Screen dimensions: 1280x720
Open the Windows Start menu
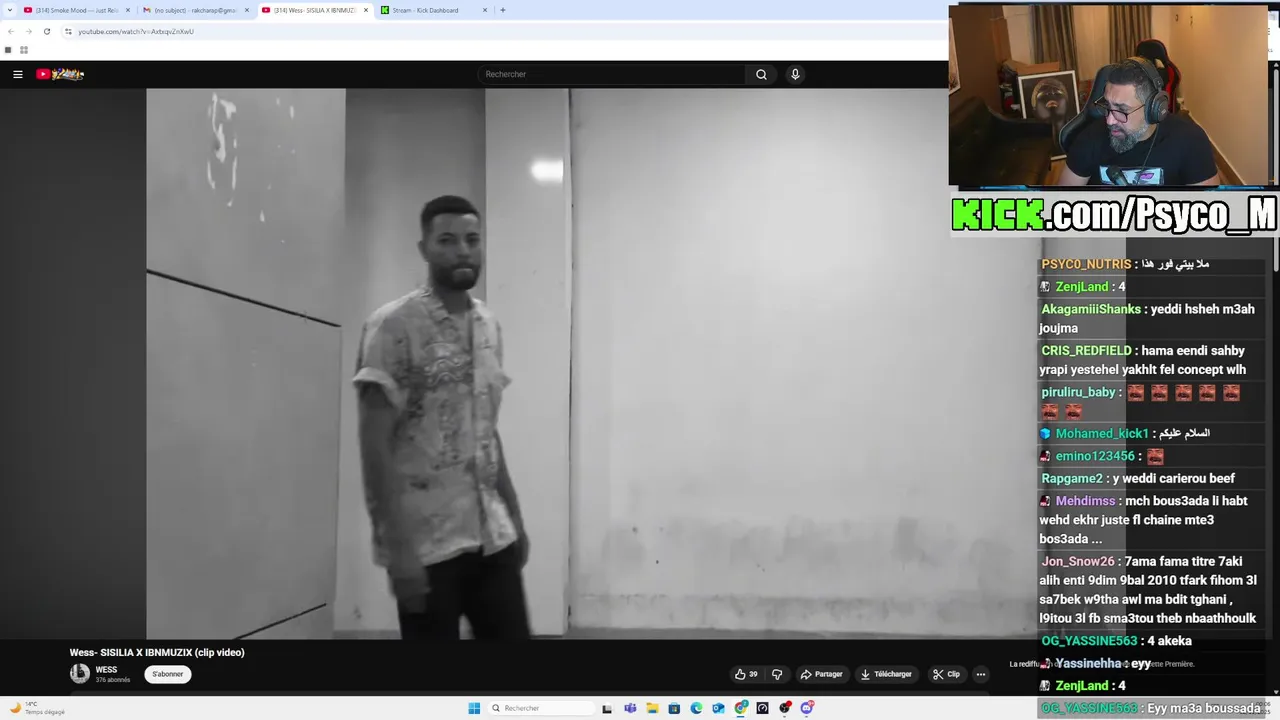(474, 708)
